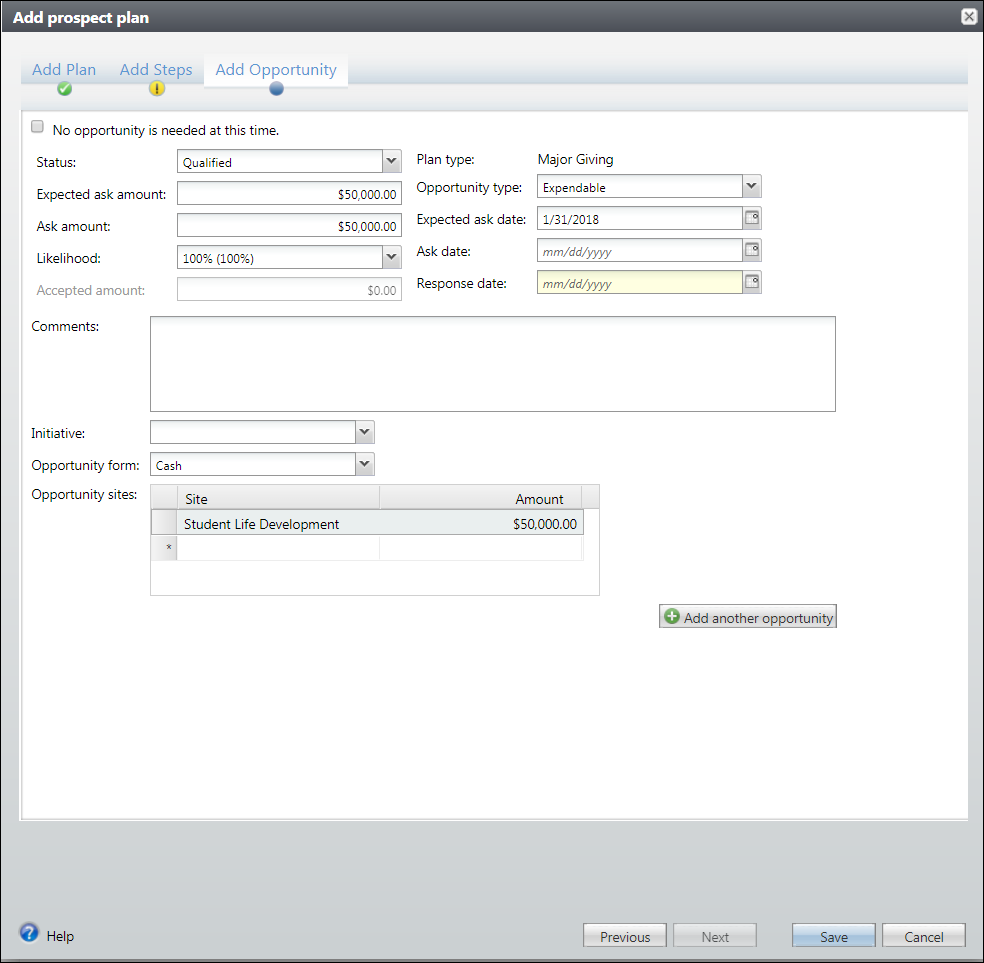984x963 pixels.
Task: Click the empty Ask date field
Action: click(x=640, y=250)
